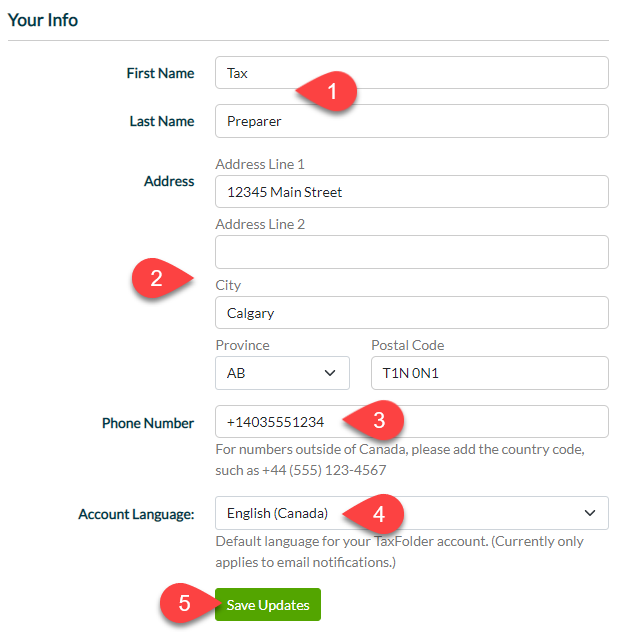Click the City field showing Calgary

click(x=412, y=313)
